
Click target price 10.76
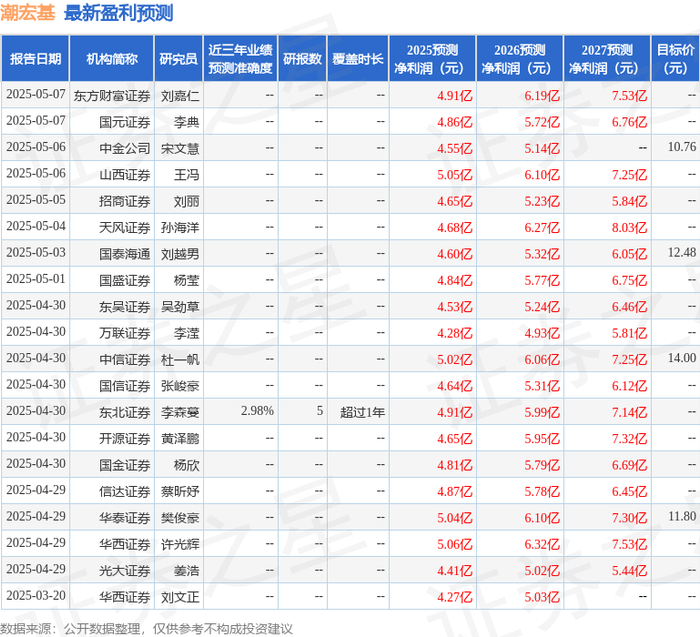point(682,147)
